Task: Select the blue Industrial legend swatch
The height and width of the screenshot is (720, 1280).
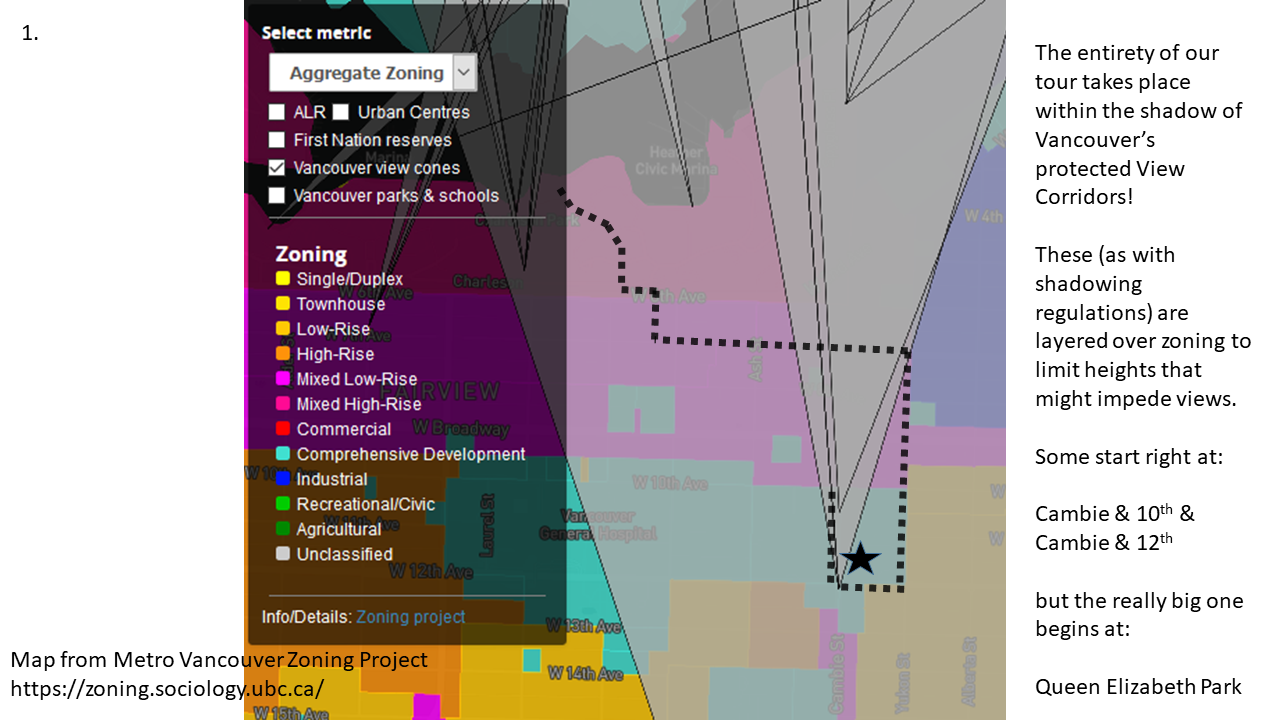Action: click(x=283, y=479)
